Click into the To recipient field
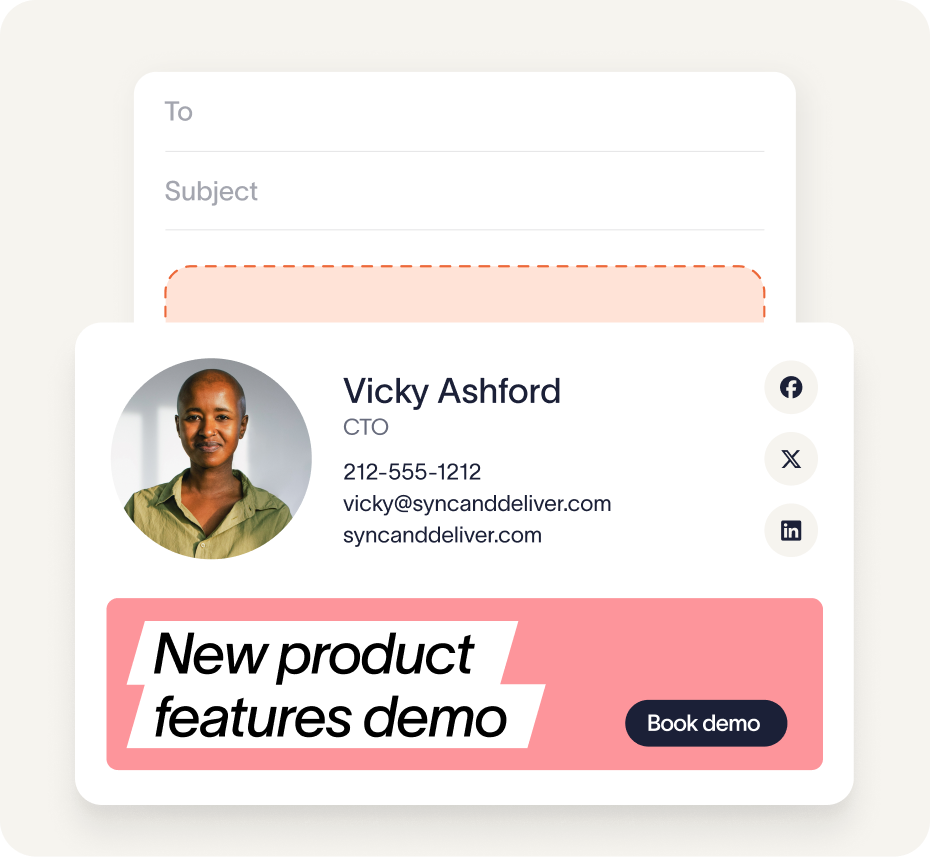 [464, 112]
